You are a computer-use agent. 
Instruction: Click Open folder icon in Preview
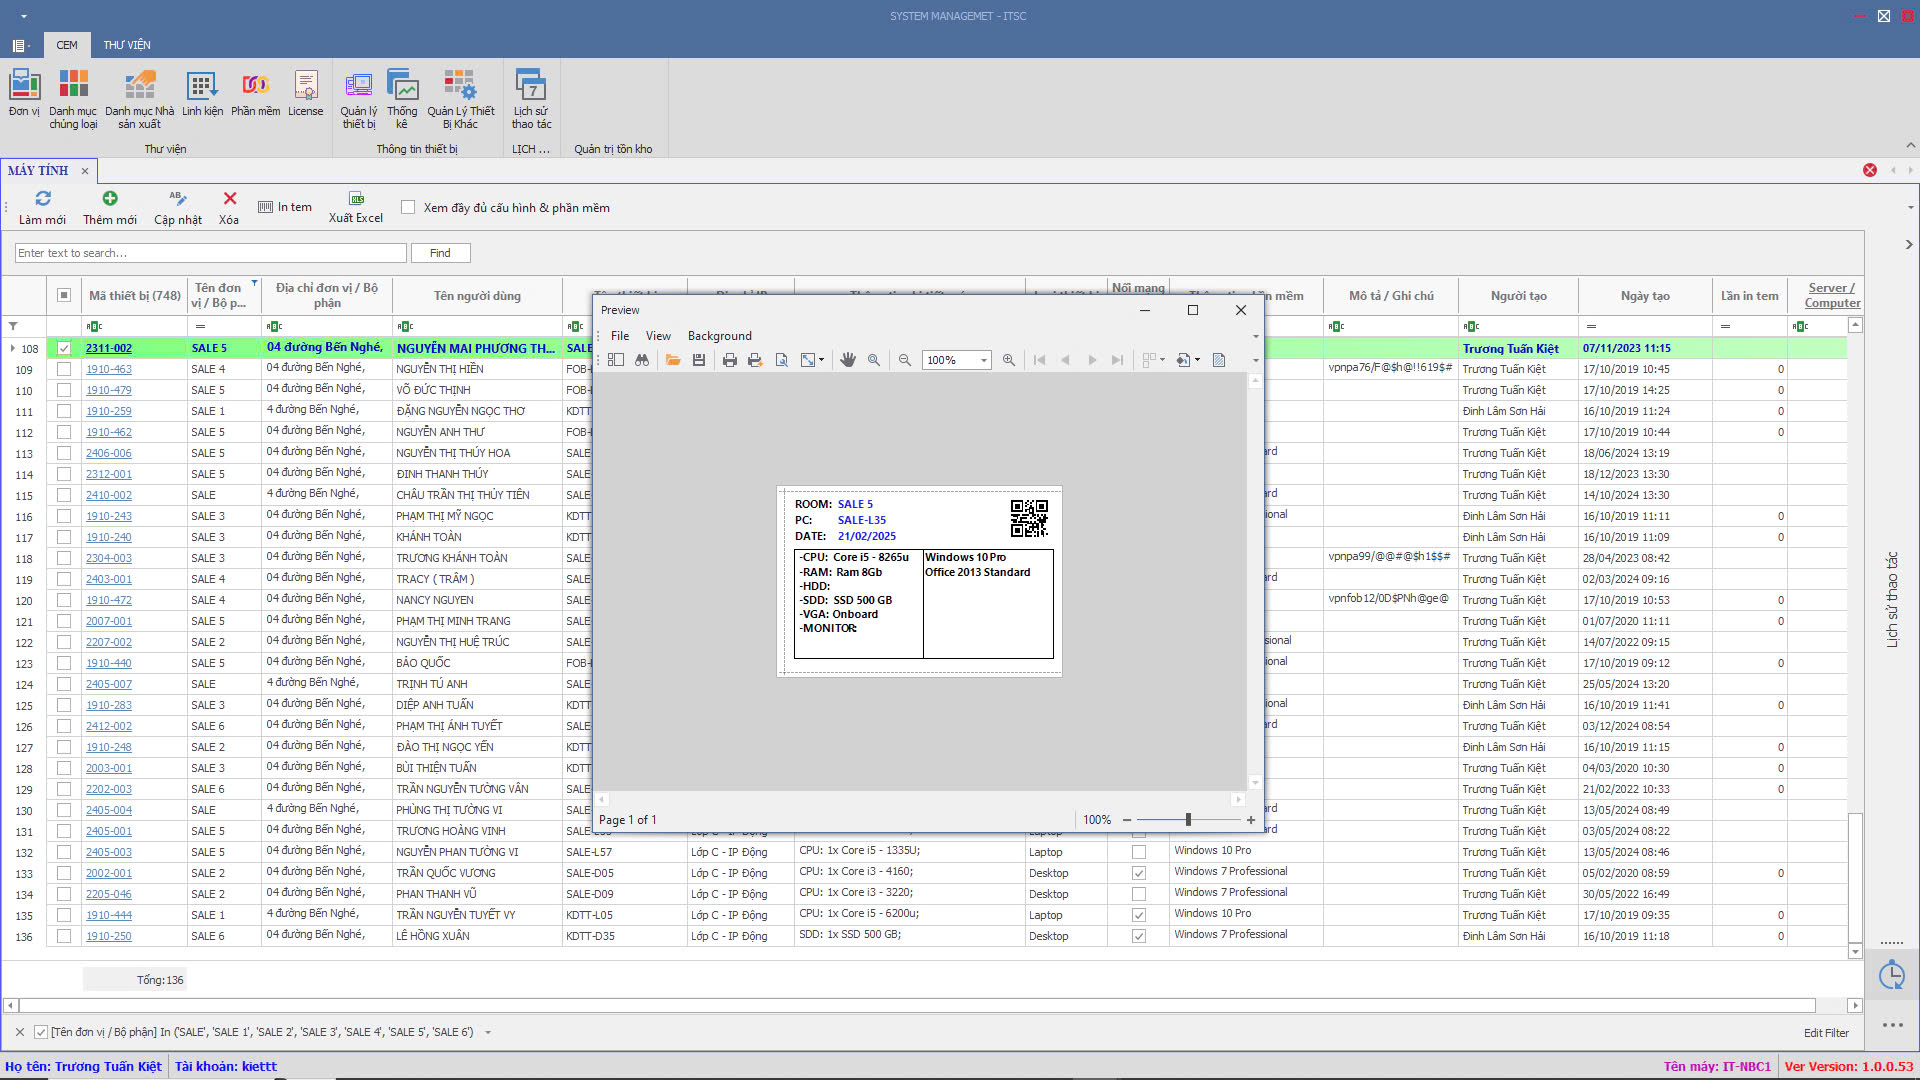673,360
